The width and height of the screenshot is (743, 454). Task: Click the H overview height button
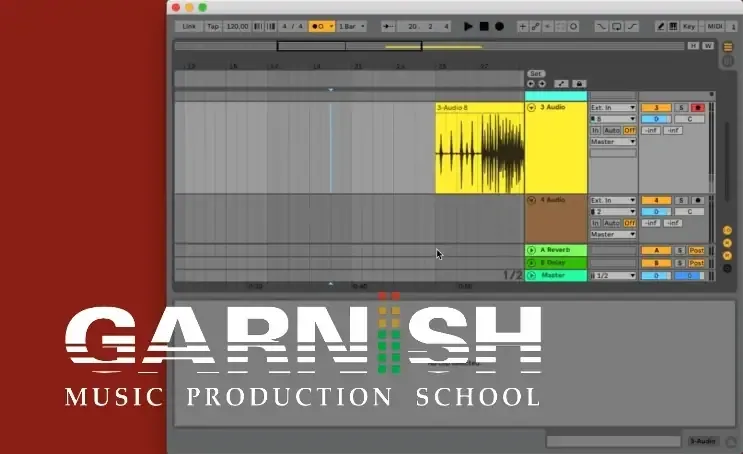pos(693,45)
